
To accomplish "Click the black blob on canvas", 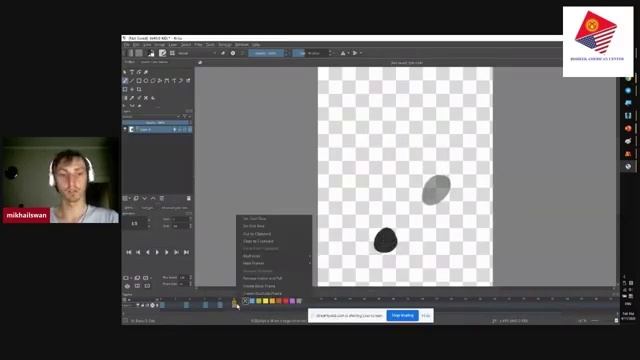I will [385, 240].
